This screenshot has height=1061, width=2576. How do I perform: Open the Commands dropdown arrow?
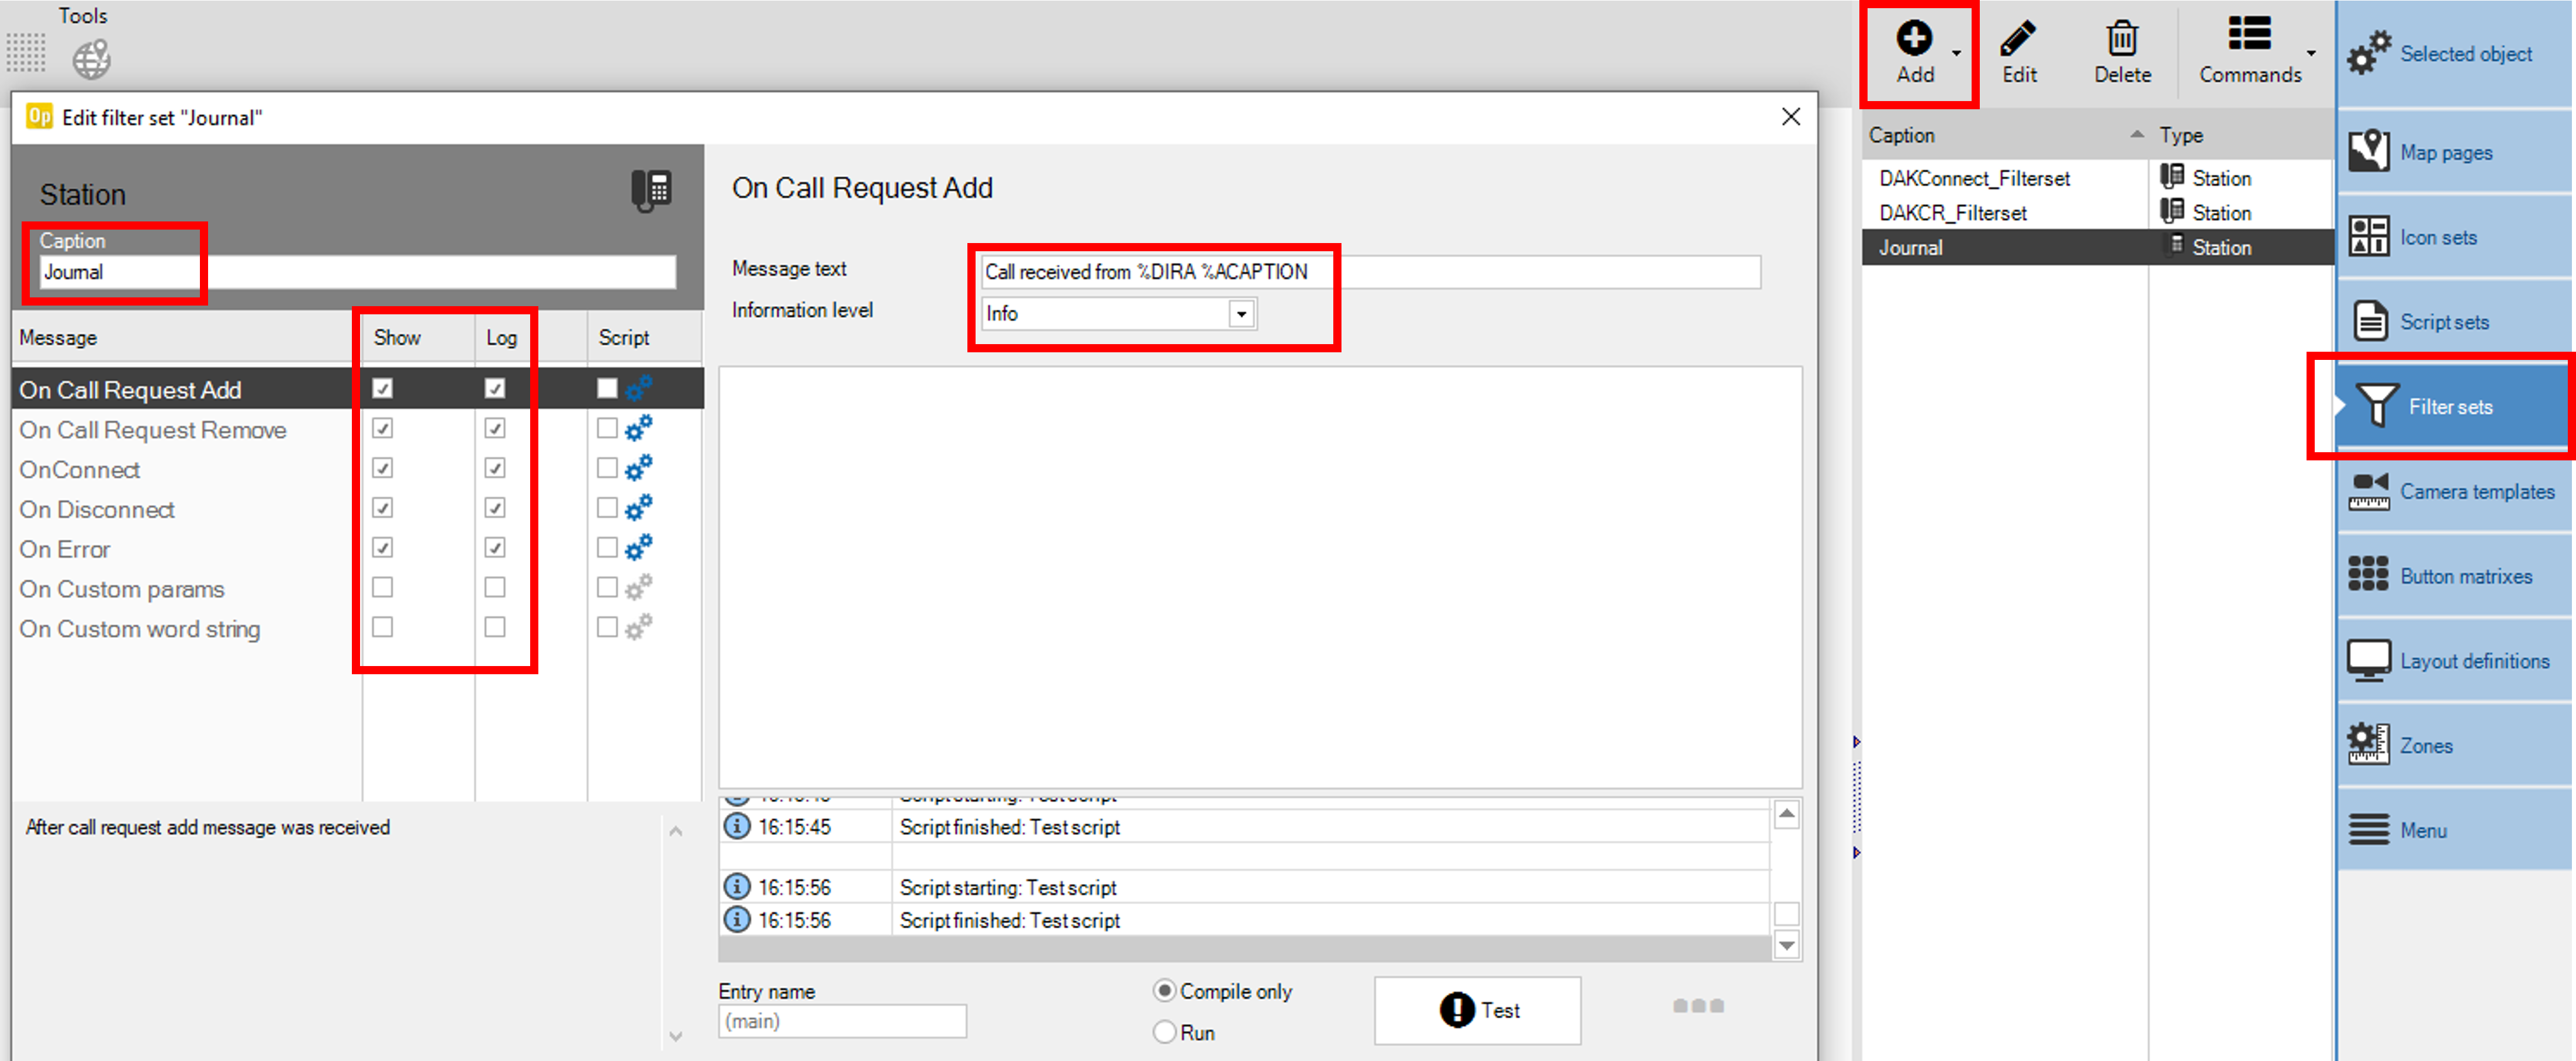click(x=2311, y=53)
